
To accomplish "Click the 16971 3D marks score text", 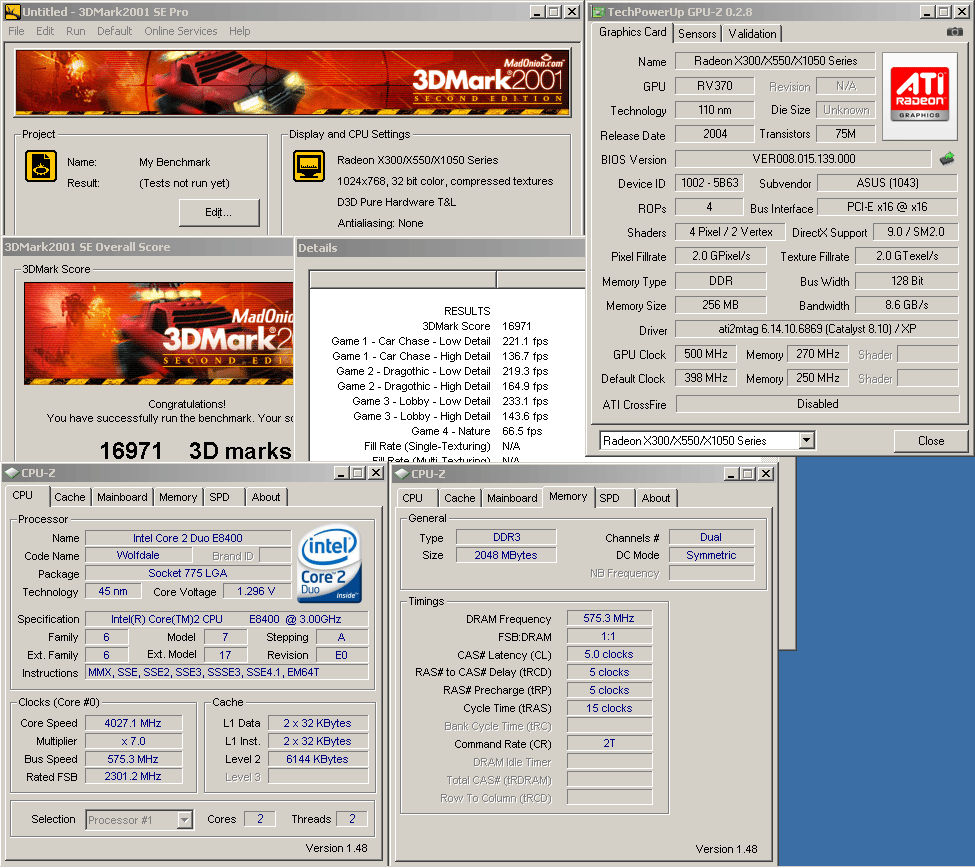I will [195, 451].
